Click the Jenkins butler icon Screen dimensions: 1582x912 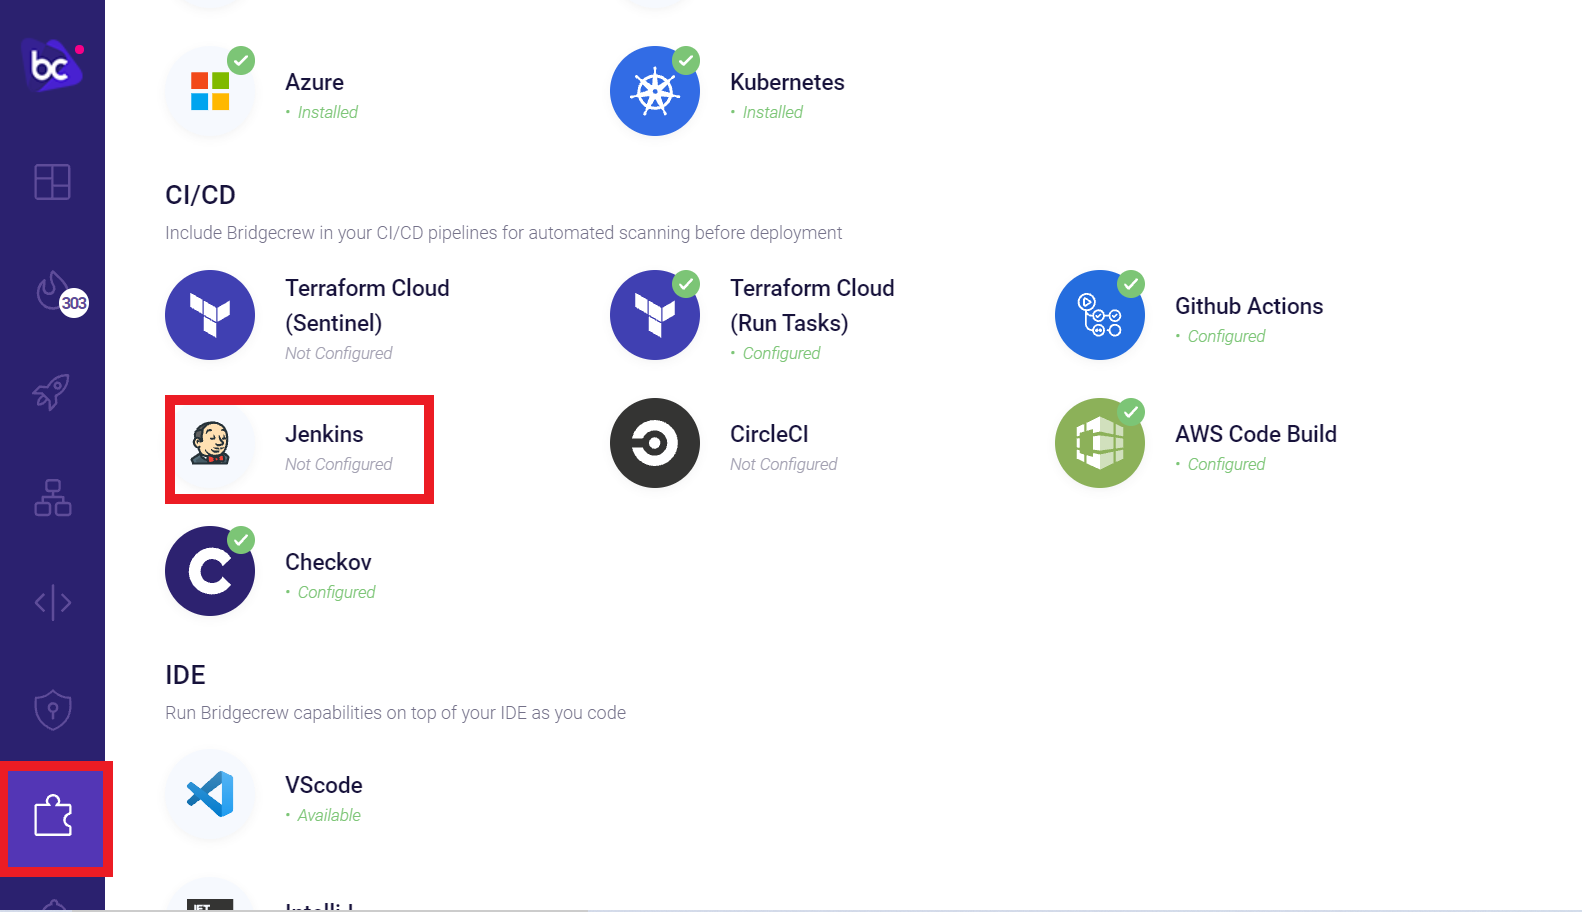click(210, 443)
